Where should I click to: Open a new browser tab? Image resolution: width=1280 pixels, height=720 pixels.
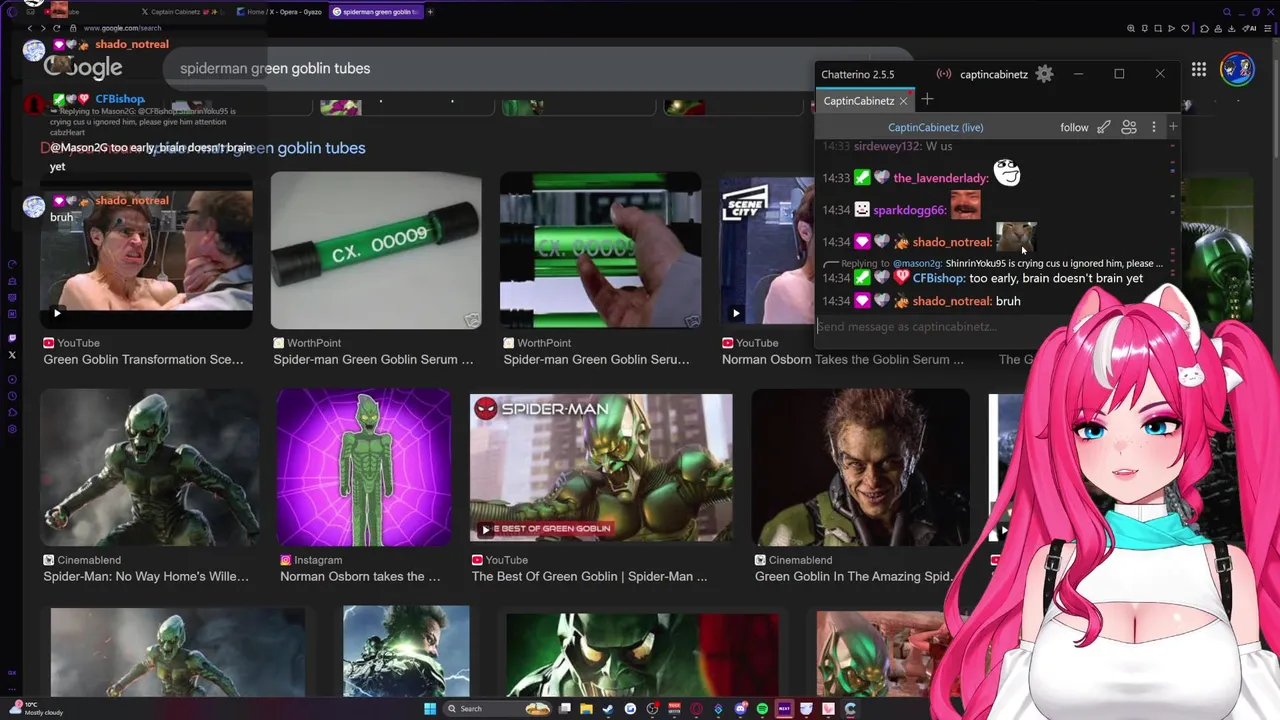[430, 12]
